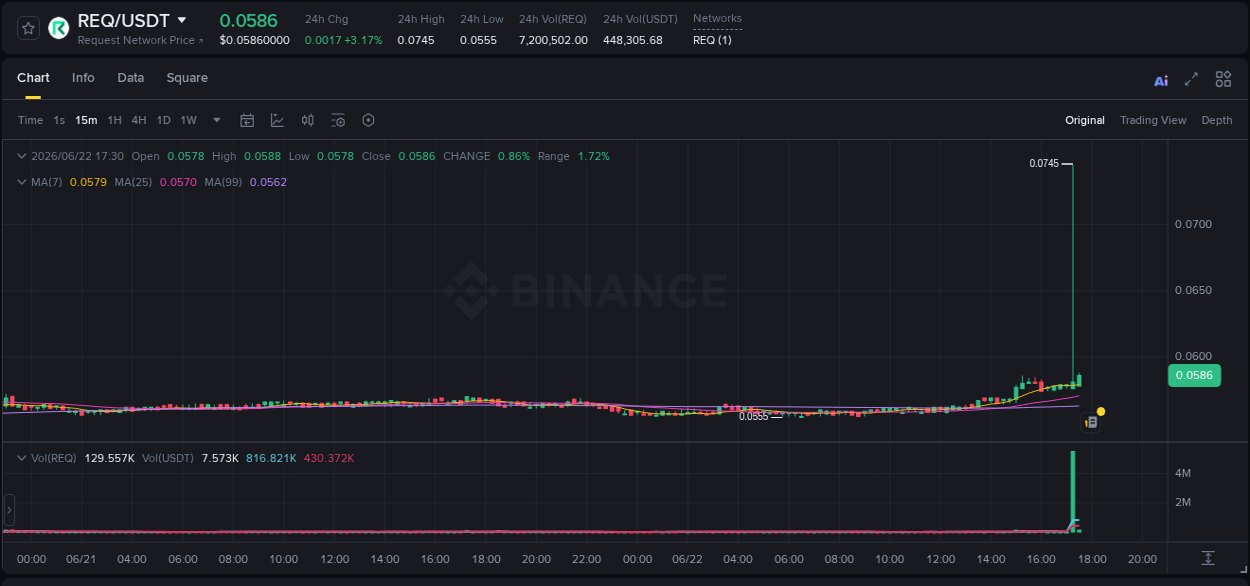The height and width of the screenshot is (586, 1250).
Task: Open the technical indicators icon
Action: click(x=277, y=120)
